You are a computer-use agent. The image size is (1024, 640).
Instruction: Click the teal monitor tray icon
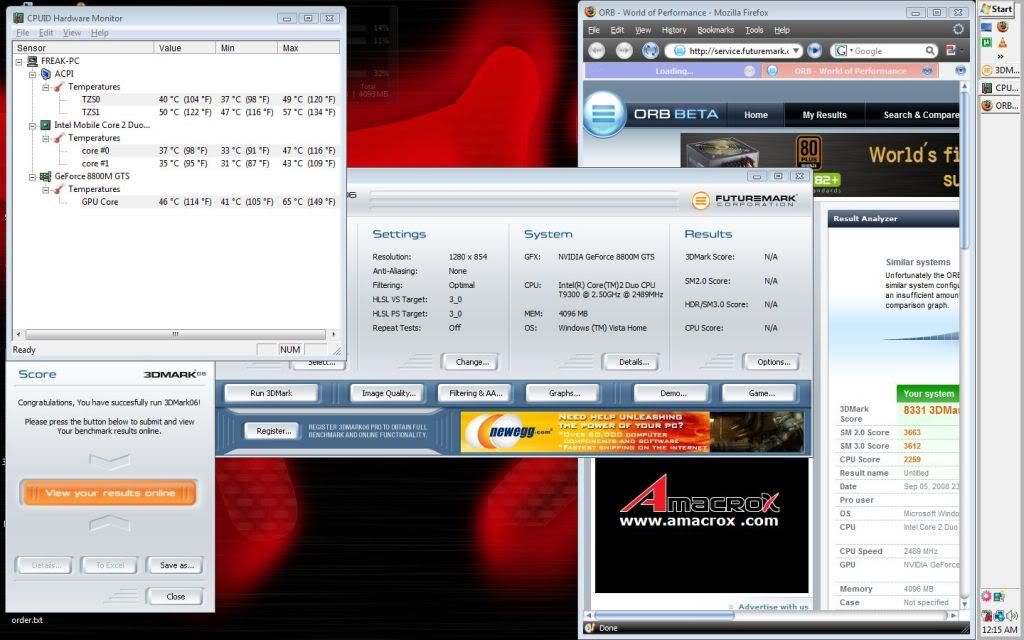pos(999,596)
